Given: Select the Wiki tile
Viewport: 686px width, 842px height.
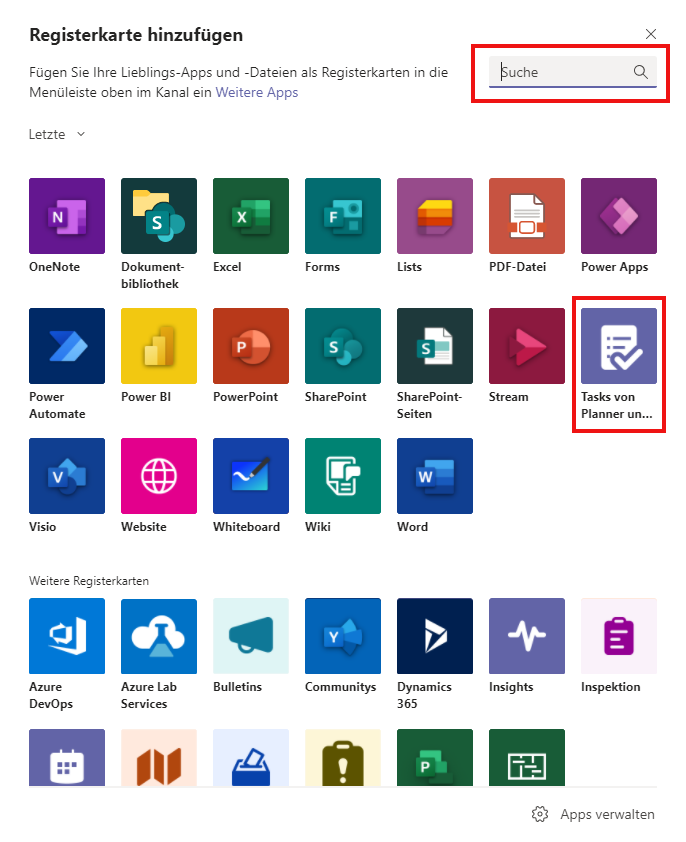Looking at the screenshot, I should click(x=343, y=476).
